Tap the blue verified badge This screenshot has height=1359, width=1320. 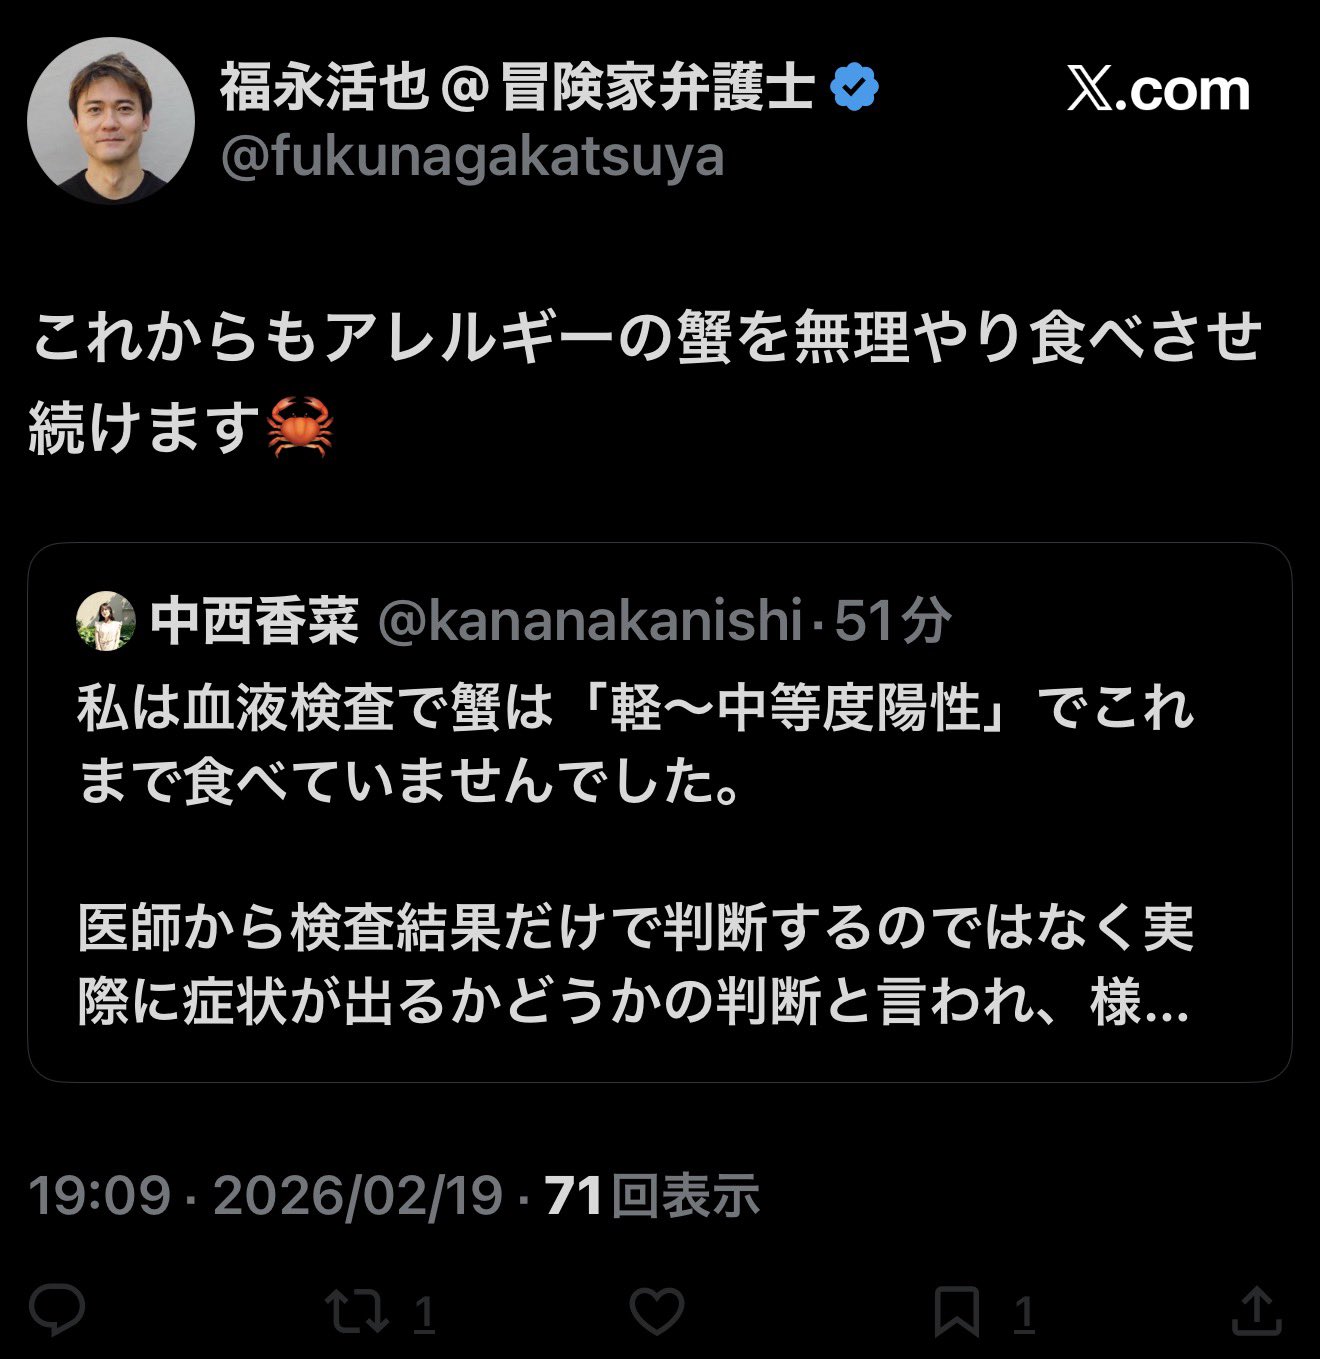point(855,87)
